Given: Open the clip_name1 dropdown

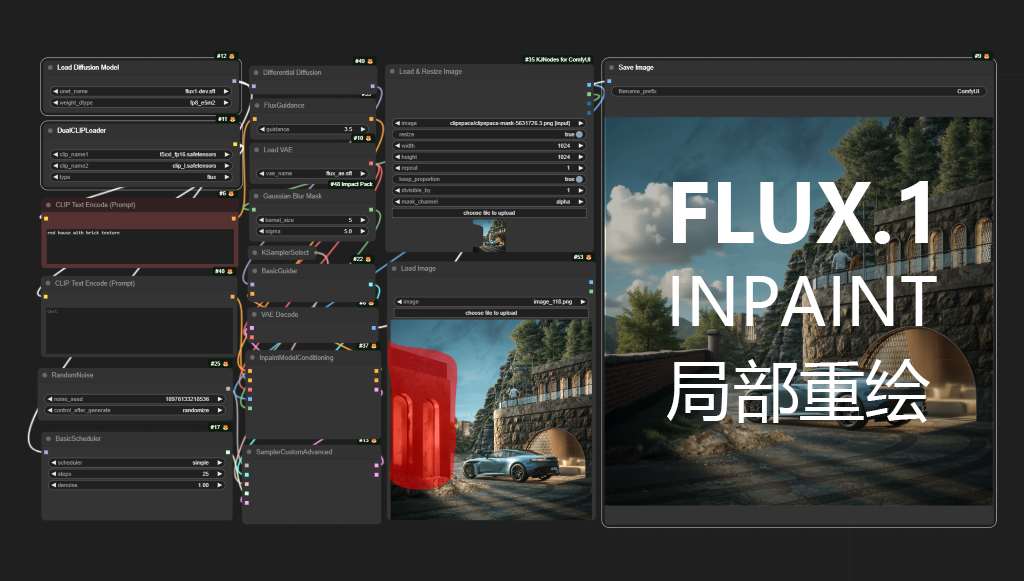Looking at the screenshot, I should click(x=141, y=155).
